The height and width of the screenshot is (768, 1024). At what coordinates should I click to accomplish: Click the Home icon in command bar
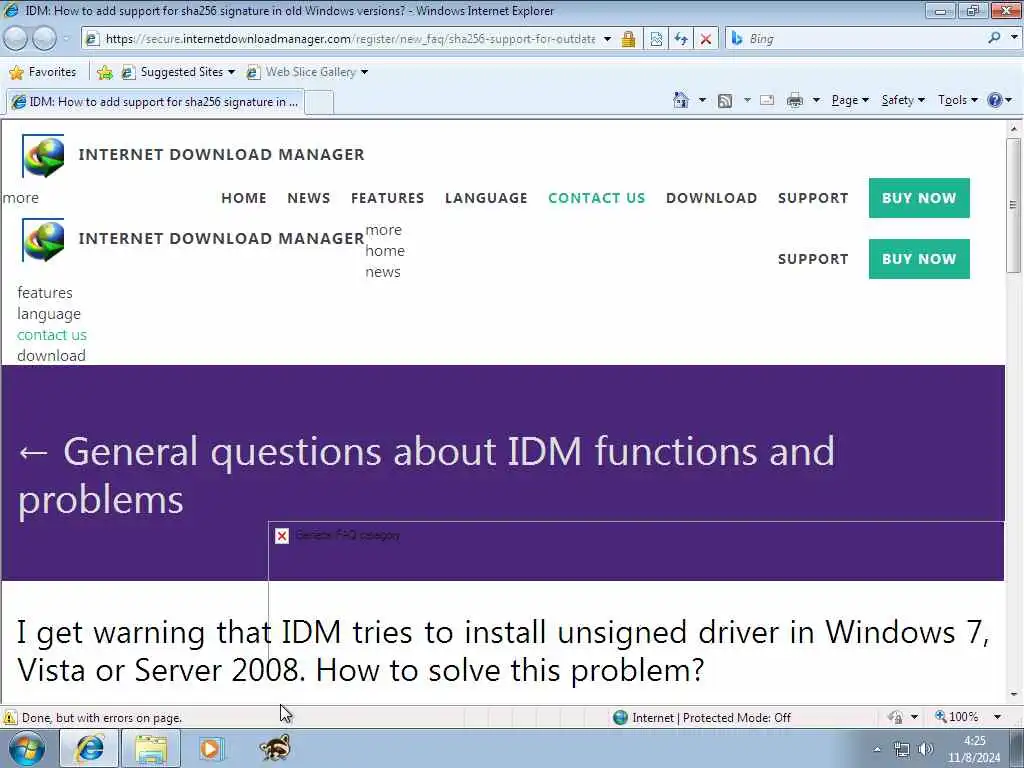coord(680,100)
